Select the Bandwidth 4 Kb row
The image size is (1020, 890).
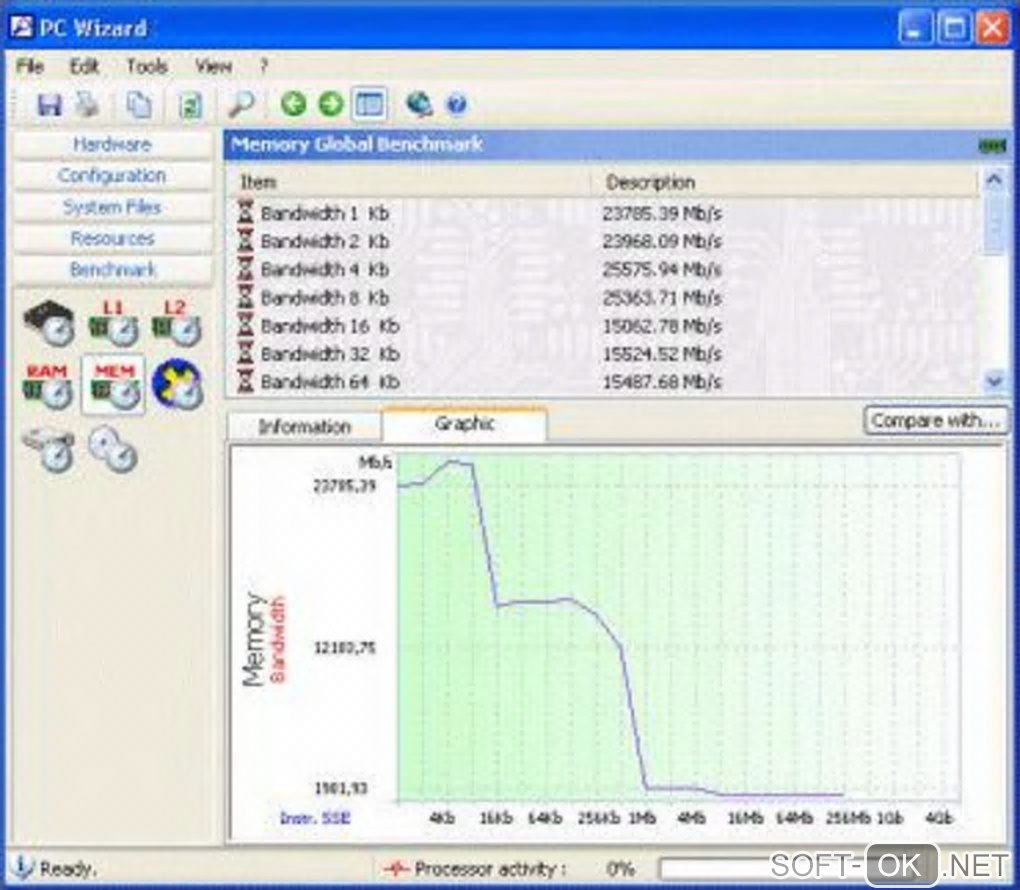pyautogui.click(x=602, y=269)
